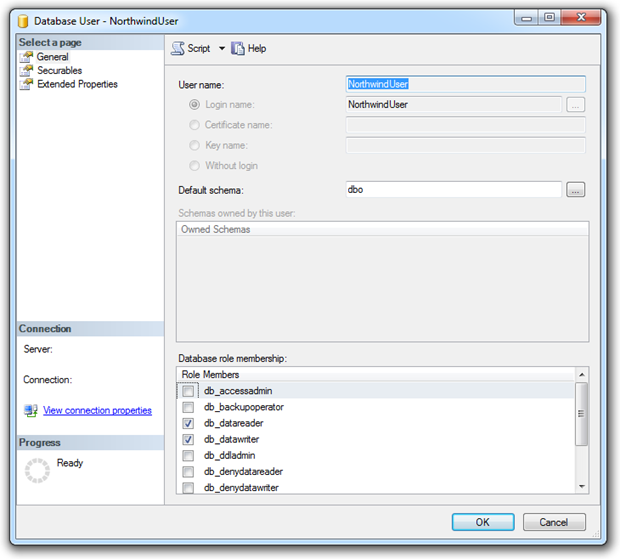Viewport: 620px width, 559px height.
Task: Click the database cylinder title bar icon
Action: (x=23, y=21)
